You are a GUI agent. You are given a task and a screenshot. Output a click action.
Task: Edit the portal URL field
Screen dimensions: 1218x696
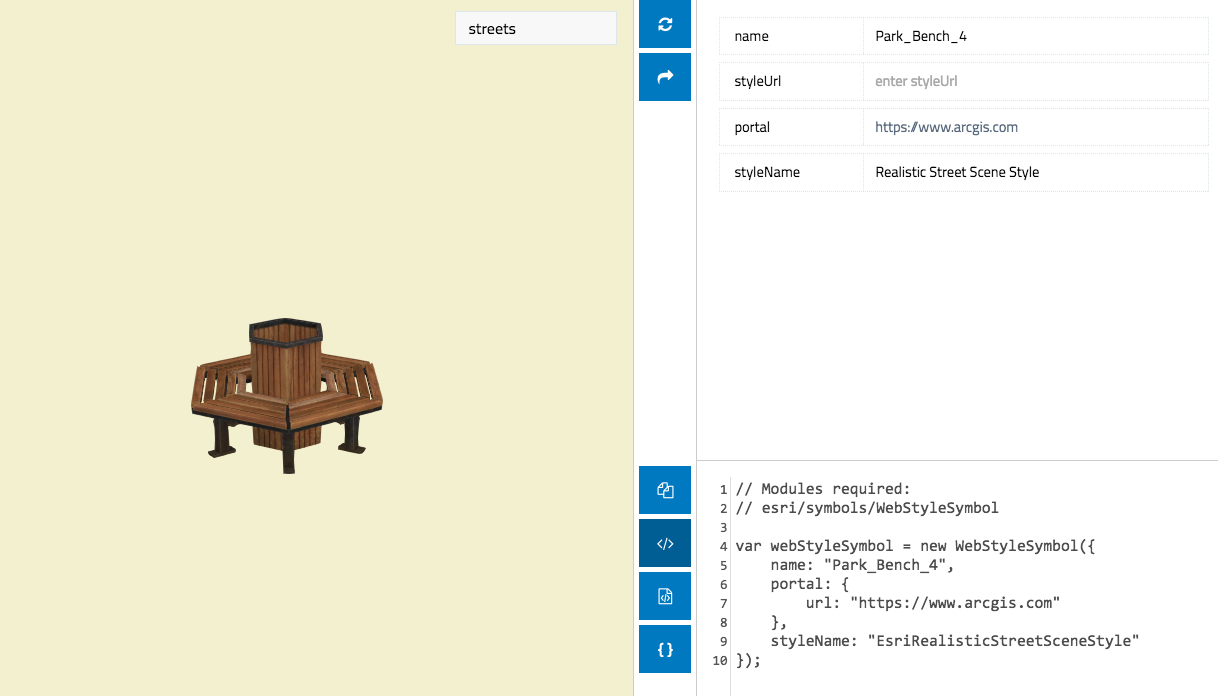(x=1036, y=127)
